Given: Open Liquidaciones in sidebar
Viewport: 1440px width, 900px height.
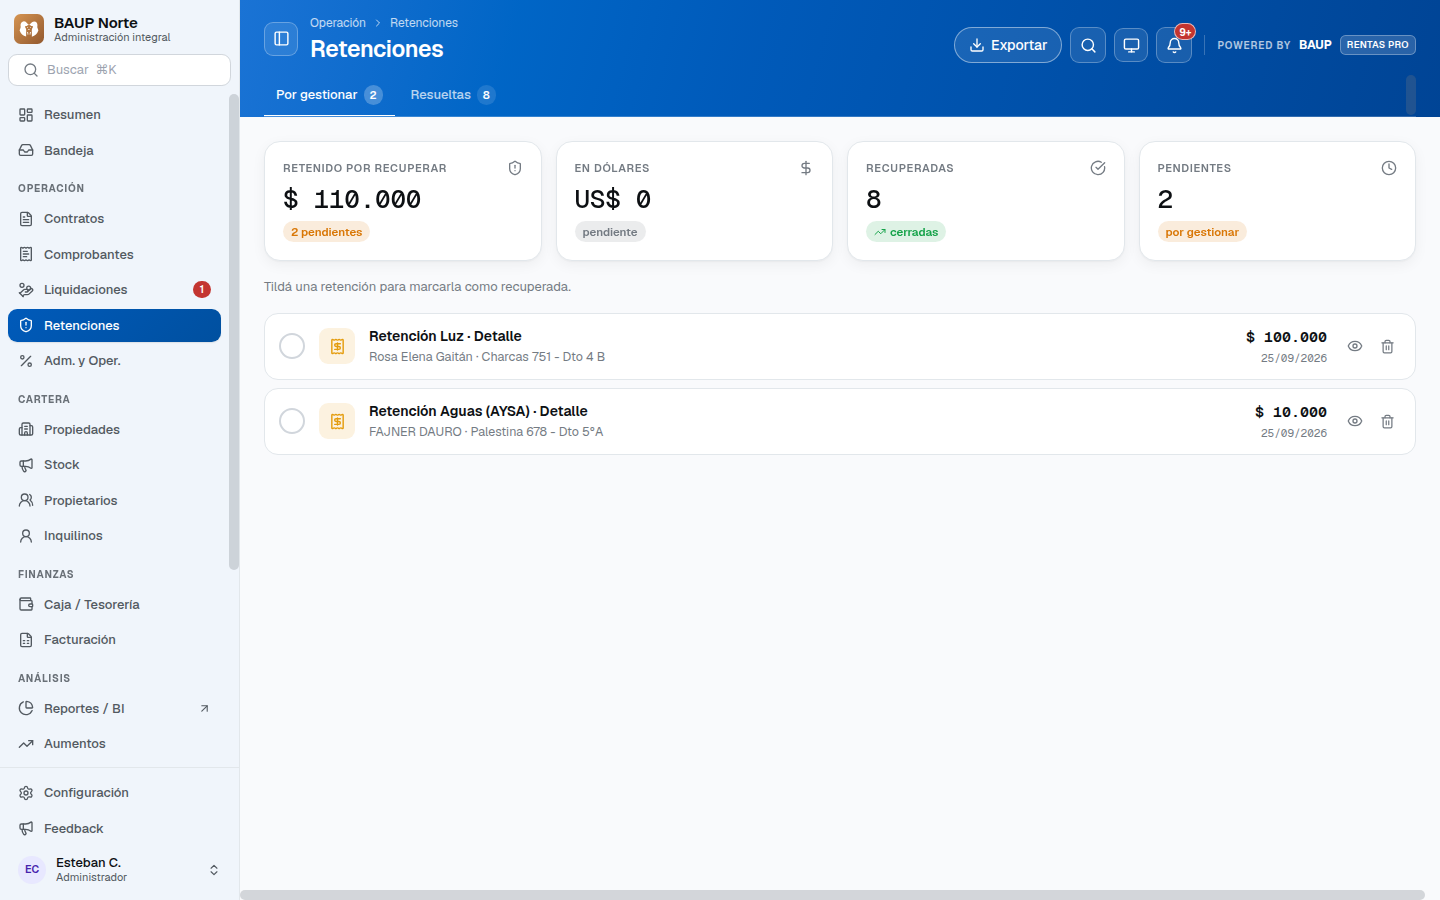Looking at the screenshot, I should point(114,290).
